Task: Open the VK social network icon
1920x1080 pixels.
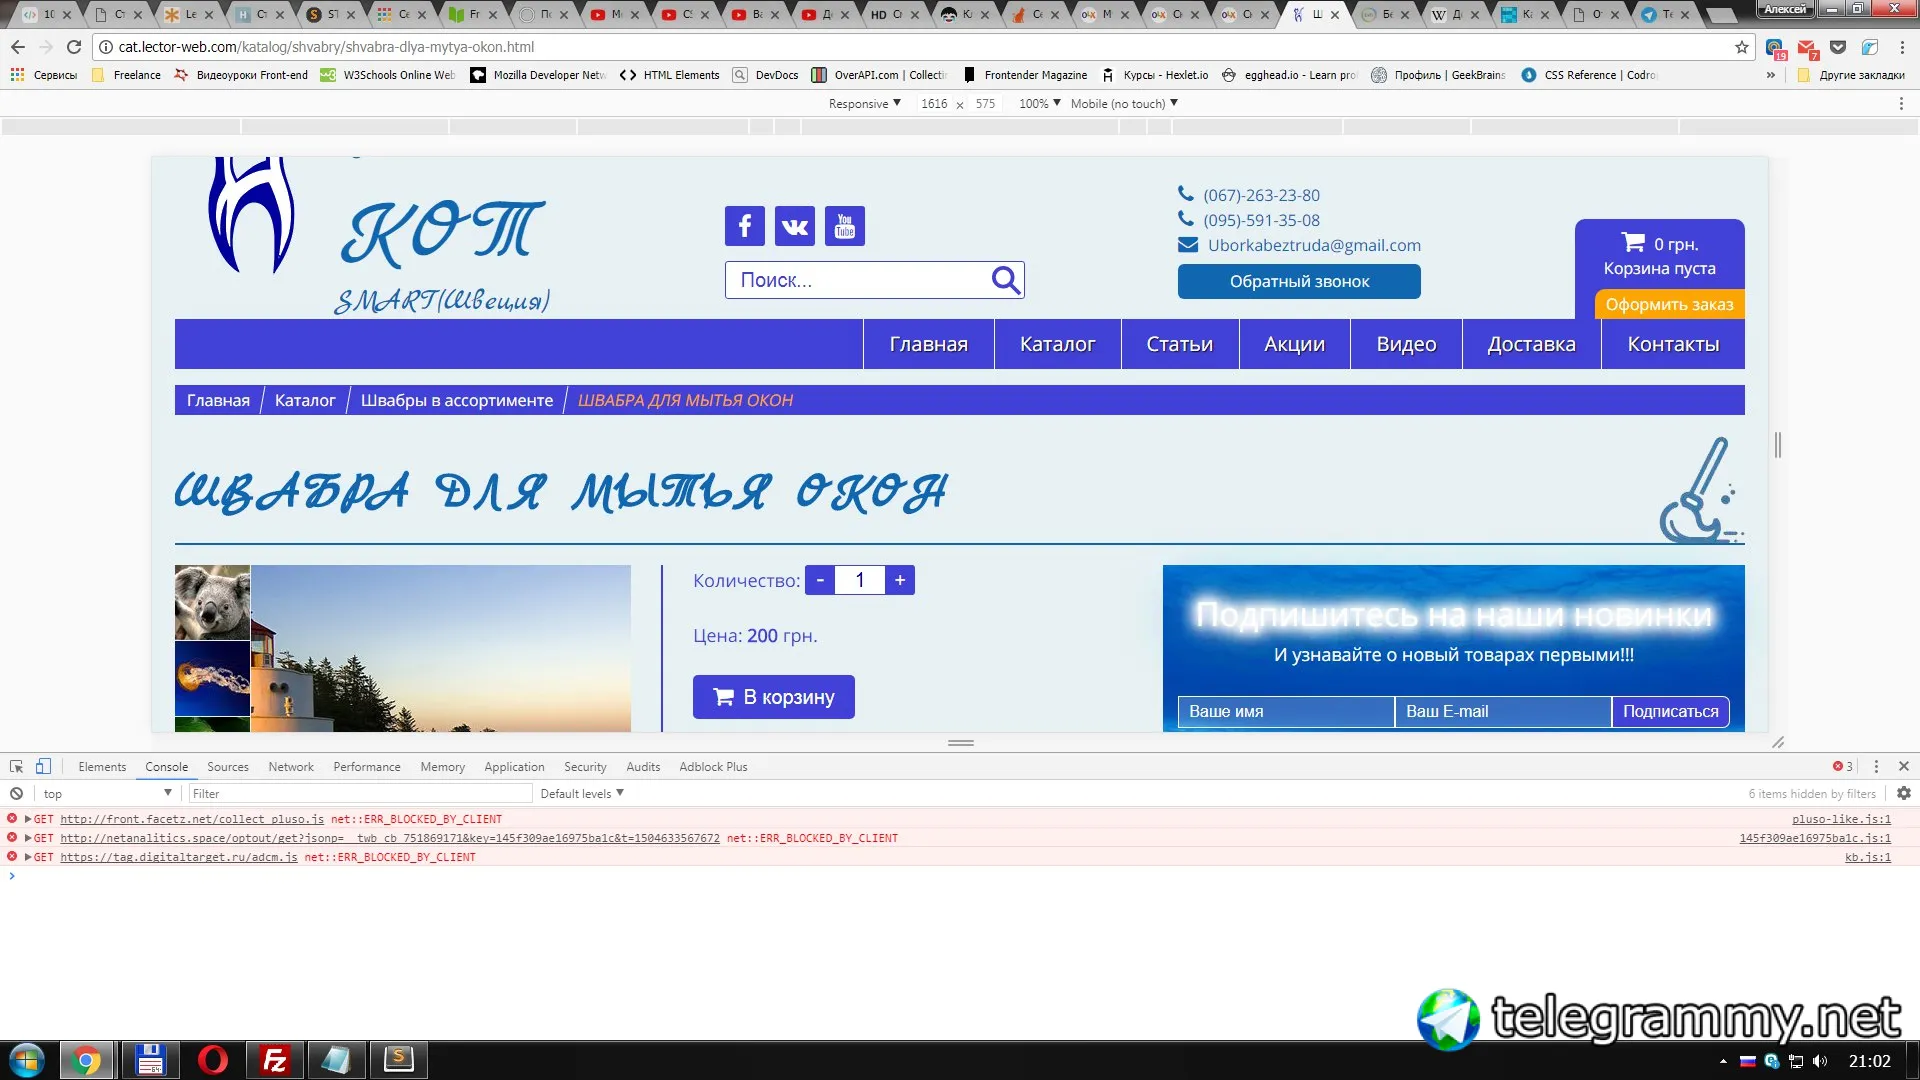Action: [795, 226]
